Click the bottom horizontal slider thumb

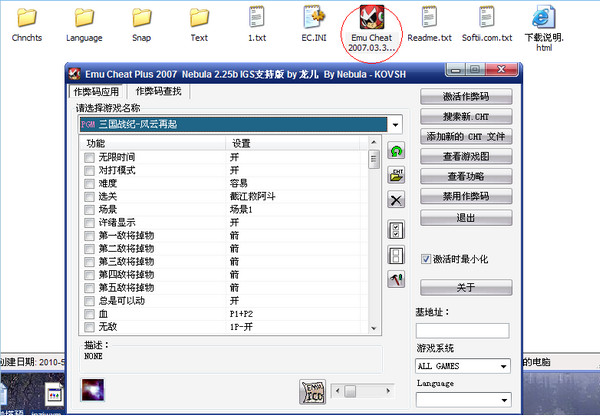(x=350, y=391)
